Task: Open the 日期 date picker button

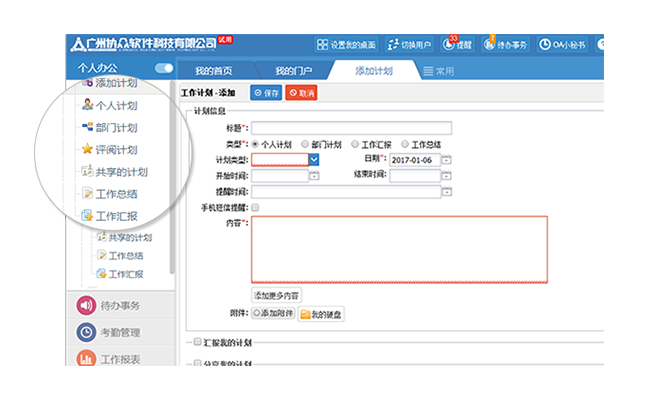Action: coord(446,159)
